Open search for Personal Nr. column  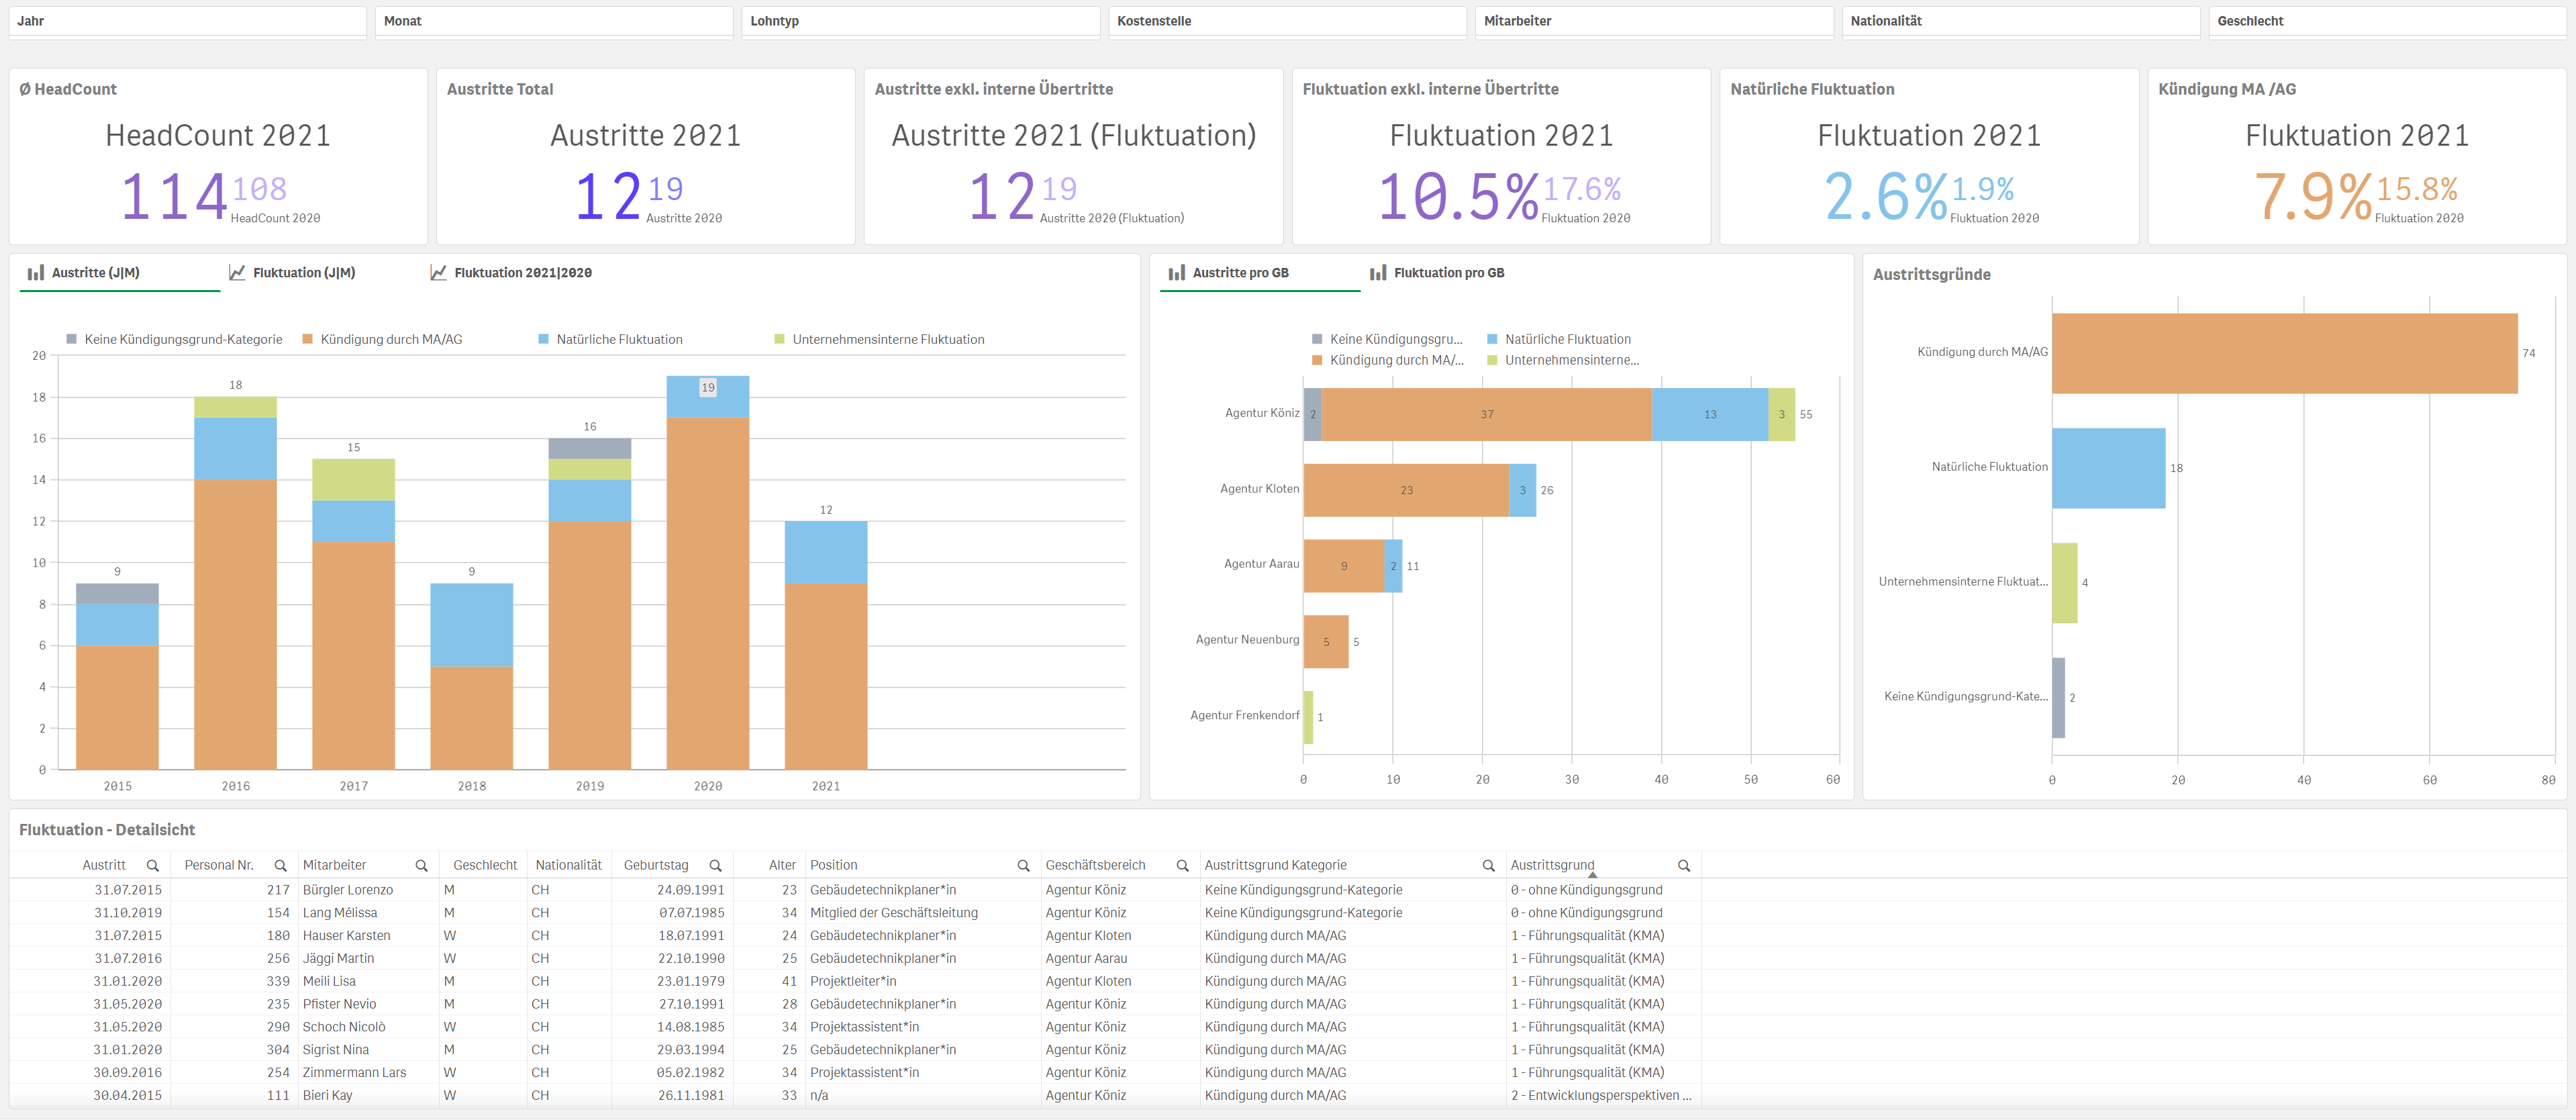point(281,866)
